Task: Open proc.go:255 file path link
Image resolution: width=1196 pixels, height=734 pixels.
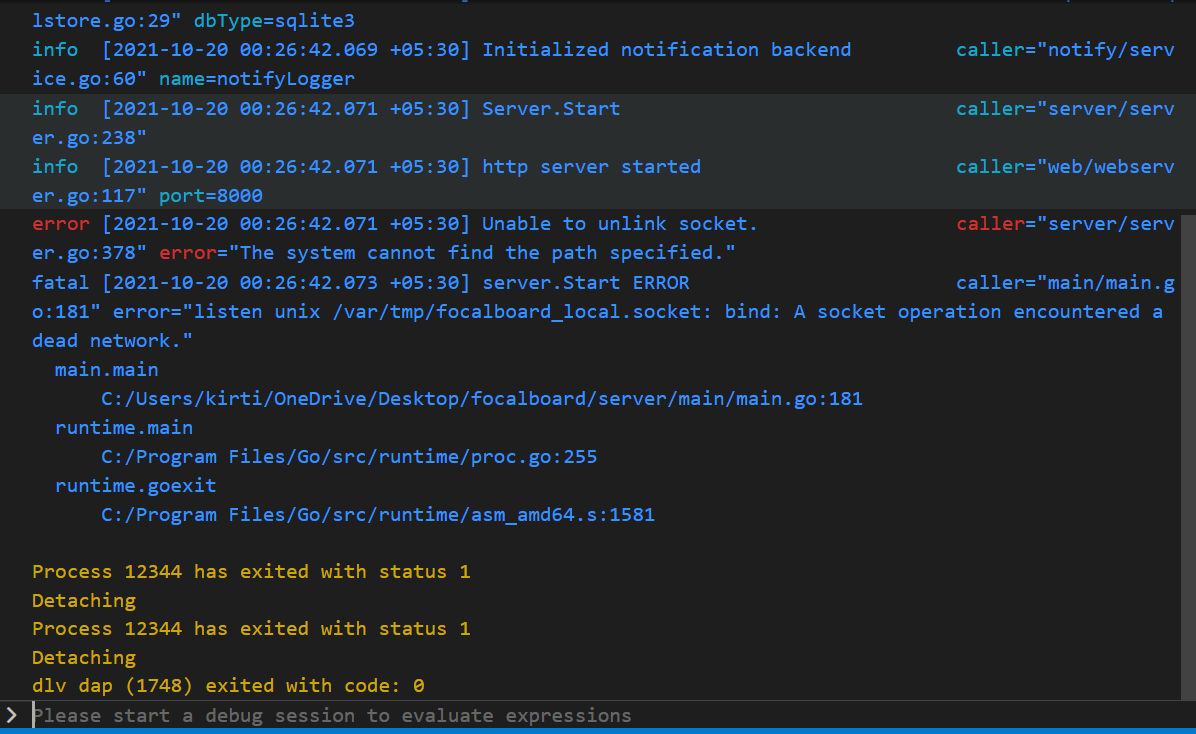Action: pos(349,457)
